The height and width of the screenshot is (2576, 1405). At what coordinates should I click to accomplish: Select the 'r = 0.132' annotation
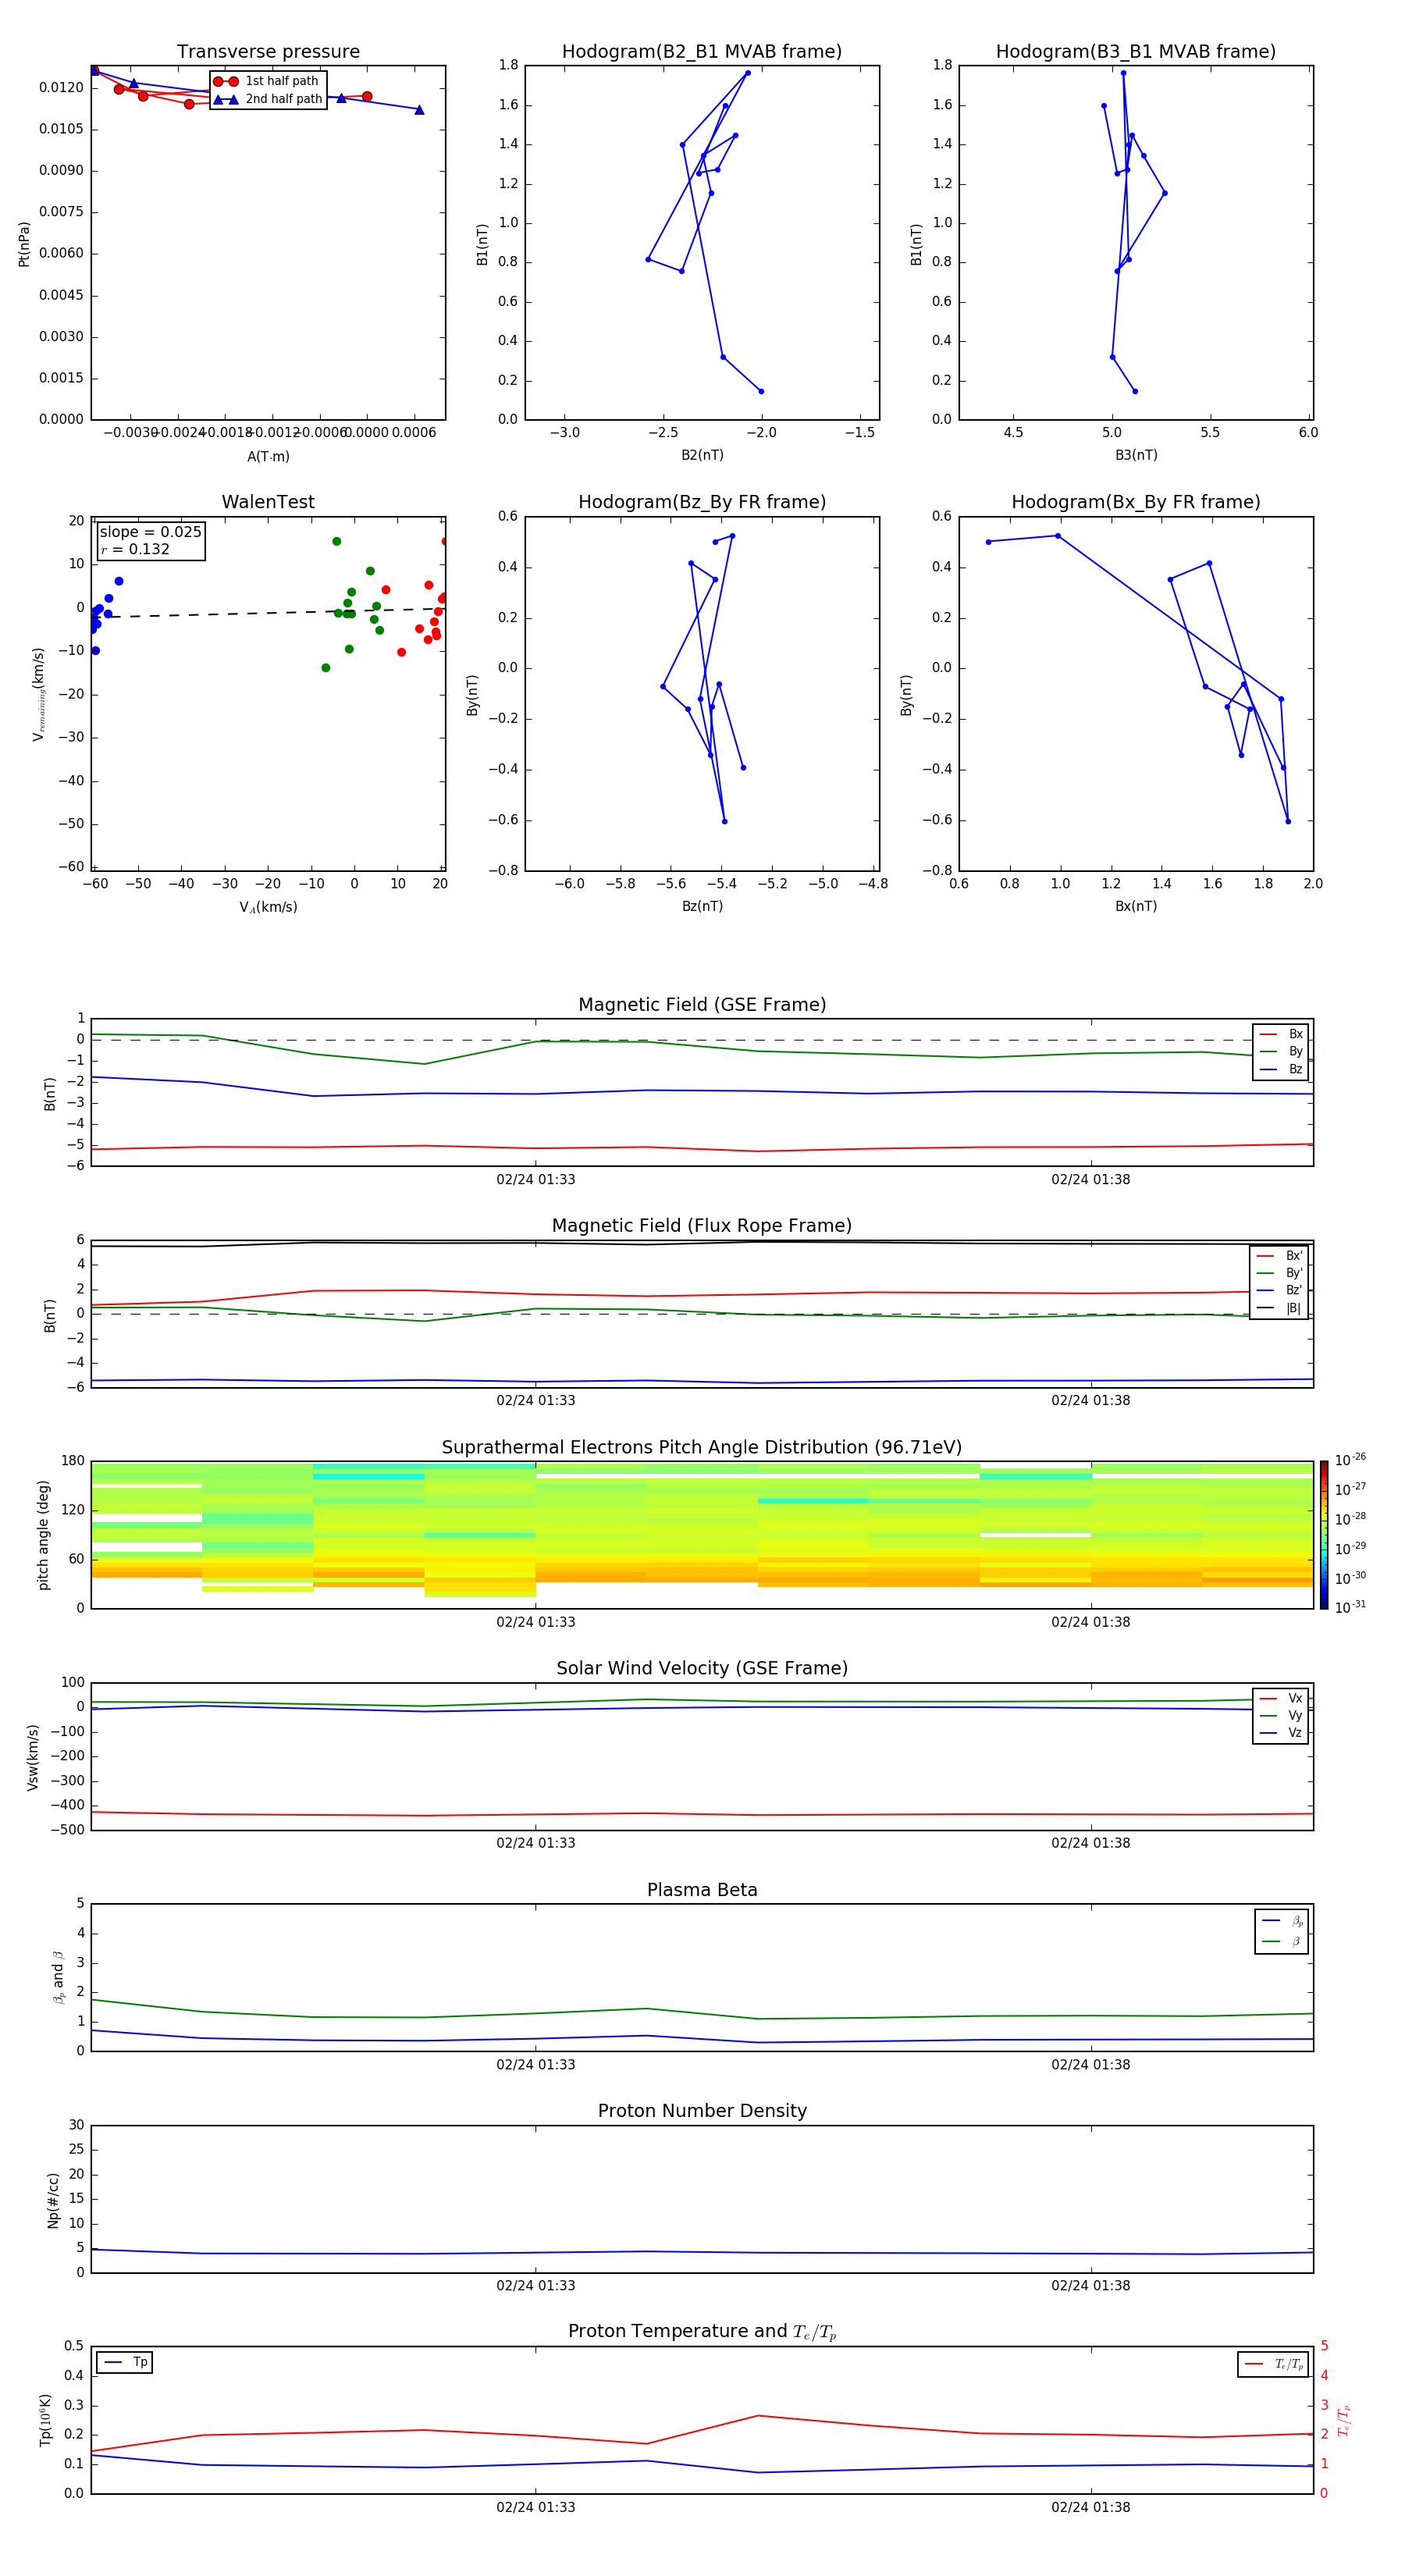(135, 549)
